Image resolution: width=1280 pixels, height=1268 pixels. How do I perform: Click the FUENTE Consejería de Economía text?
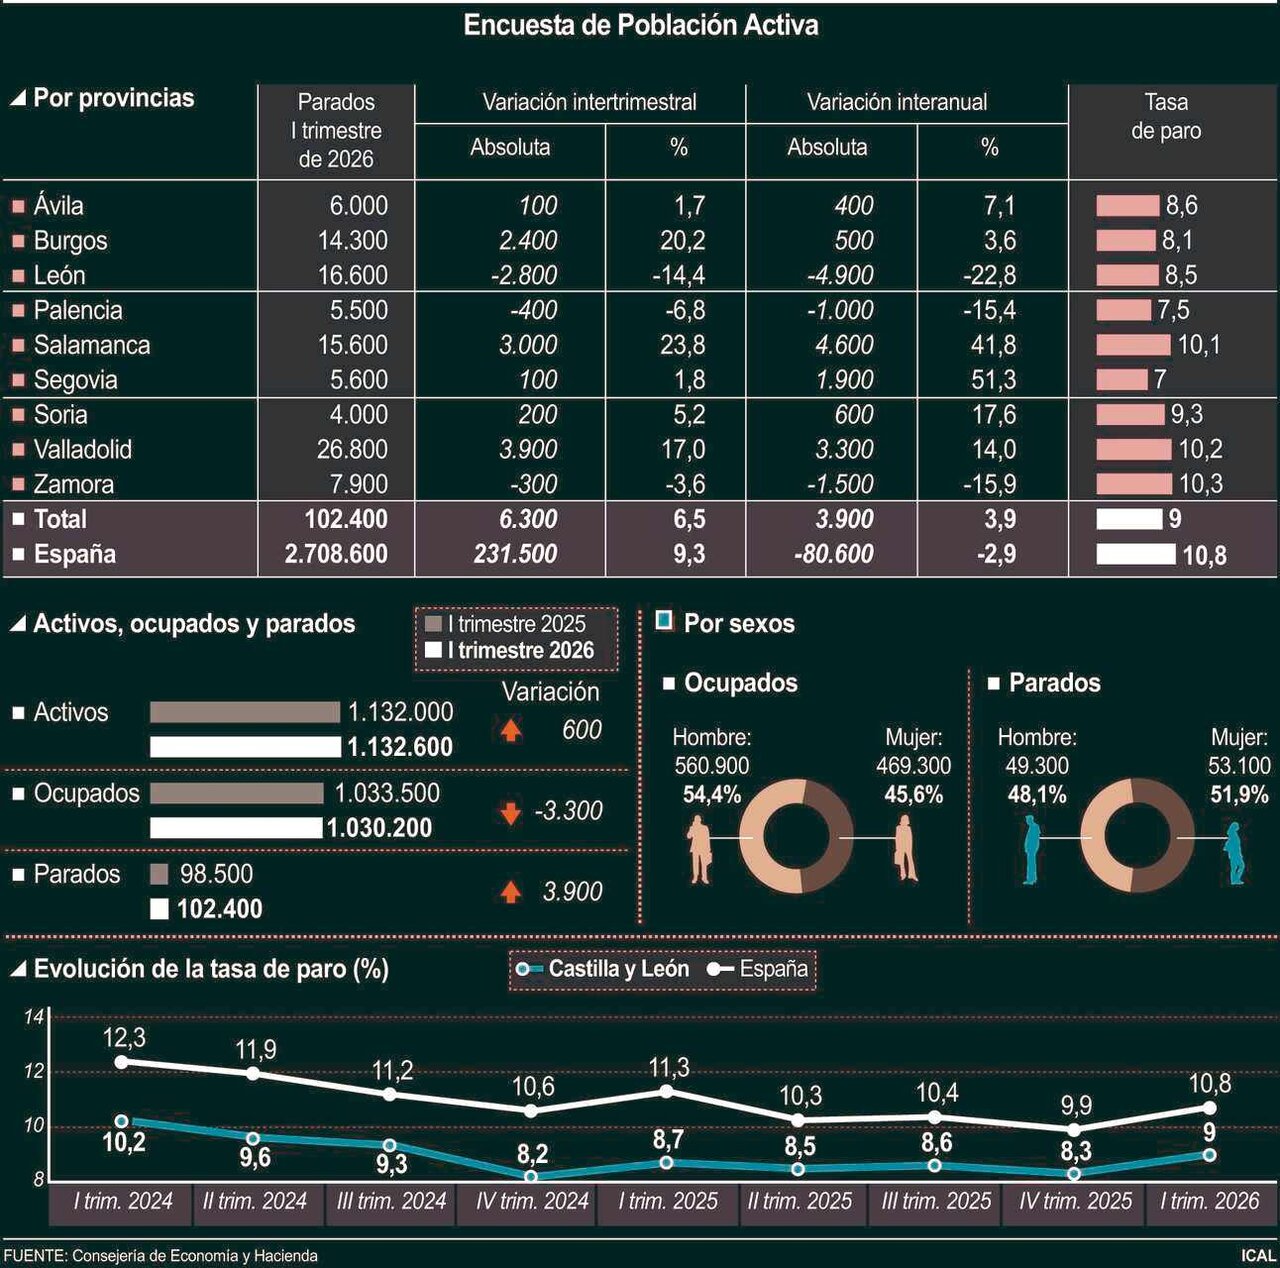[160, 1256]
